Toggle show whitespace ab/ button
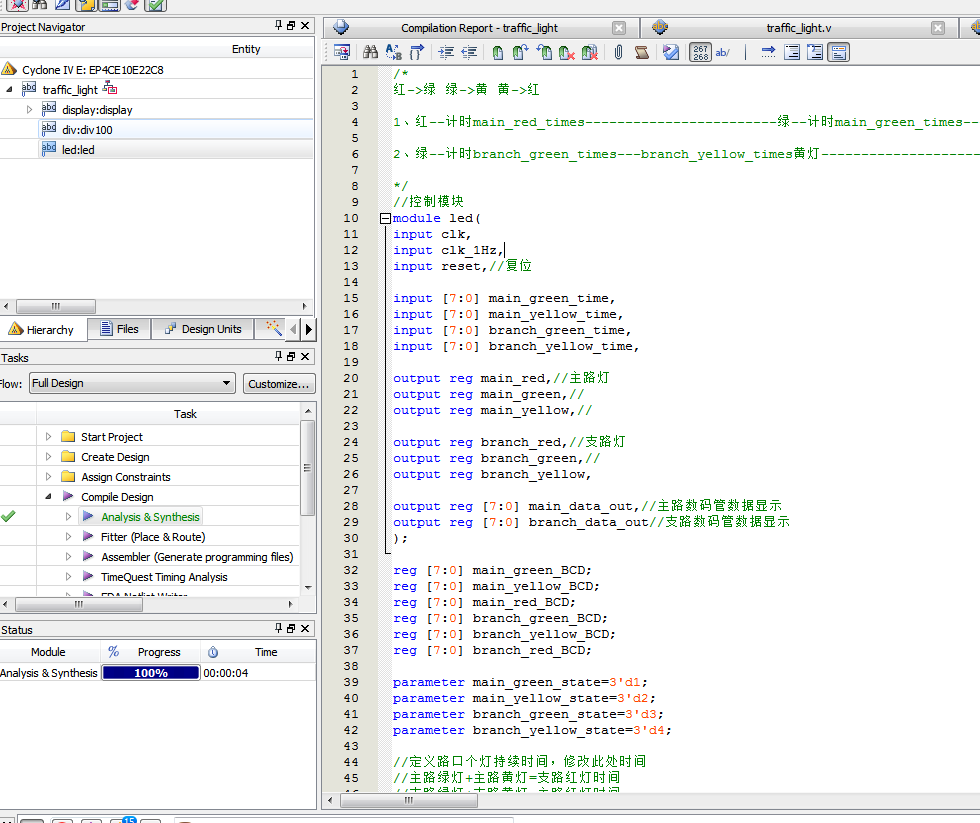980x823 pixels. pos(723,52)
